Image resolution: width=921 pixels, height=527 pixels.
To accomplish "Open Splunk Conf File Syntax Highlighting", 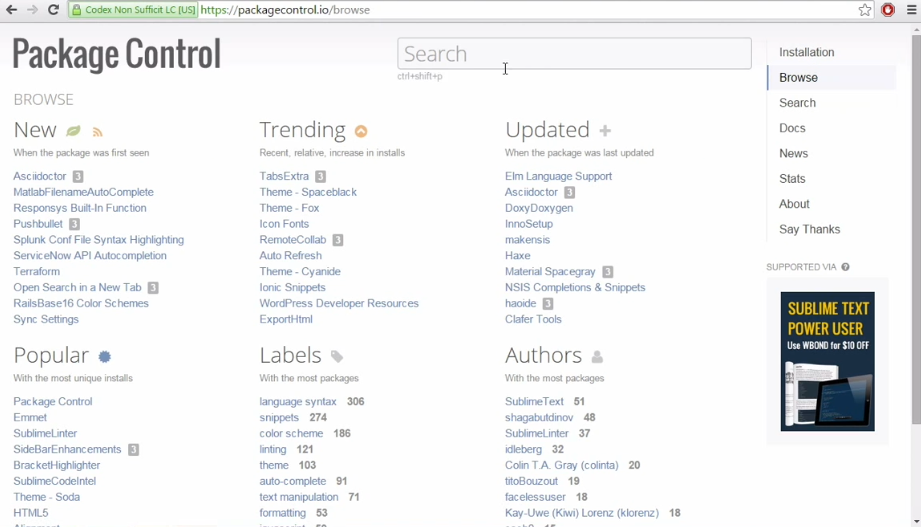I will tap(99, 240).
